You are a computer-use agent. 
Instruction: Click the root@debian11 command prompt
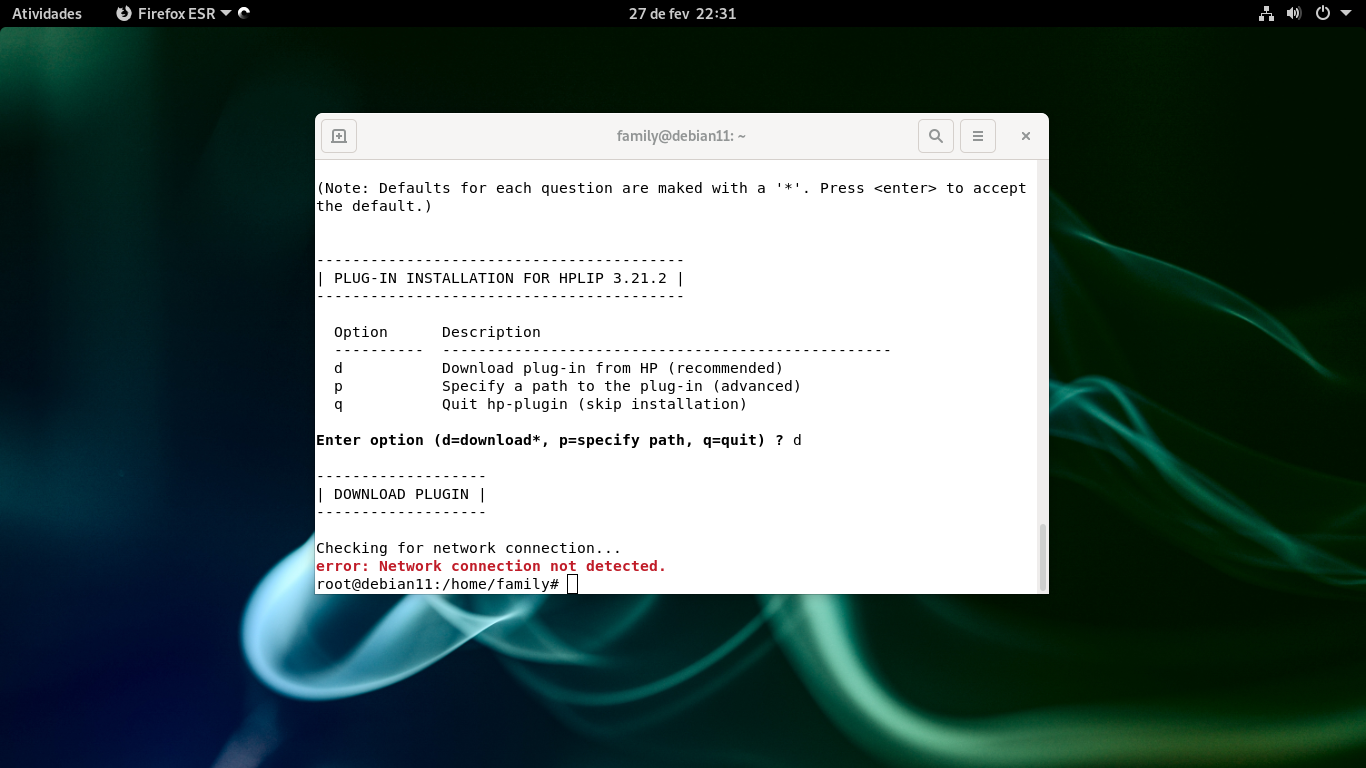[438, 584]
